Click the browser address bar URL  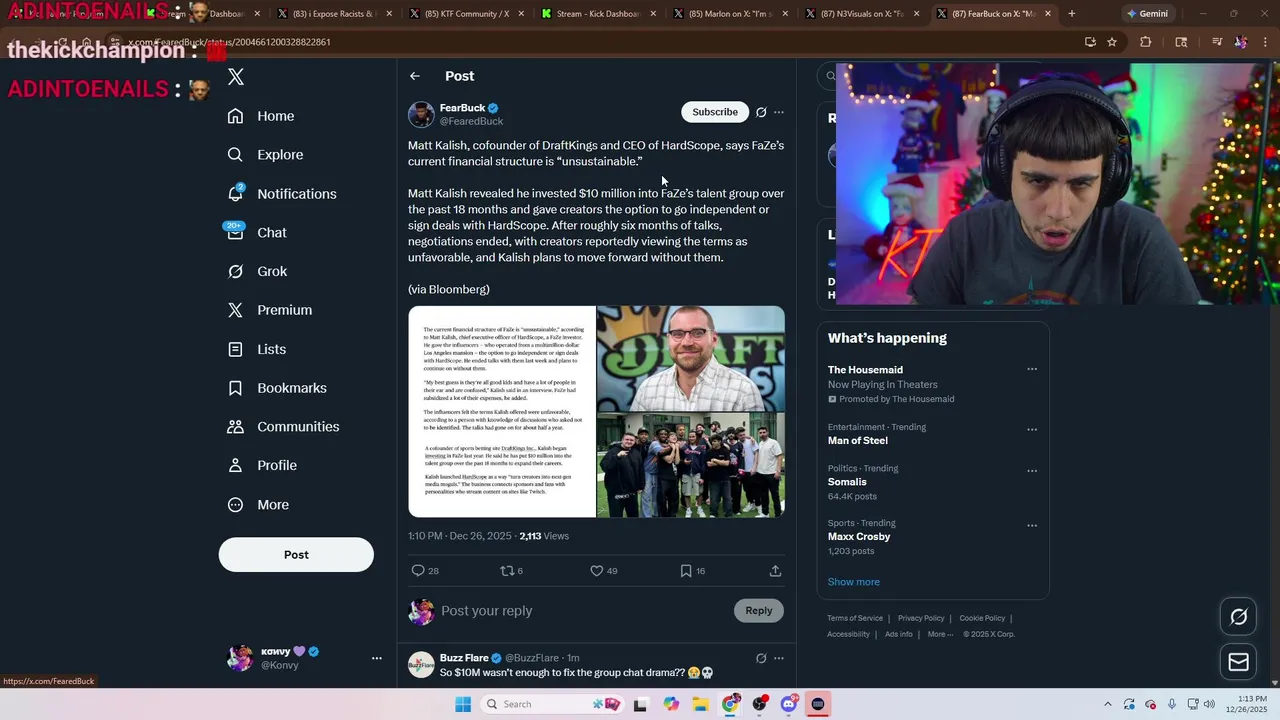click(230, 42)
